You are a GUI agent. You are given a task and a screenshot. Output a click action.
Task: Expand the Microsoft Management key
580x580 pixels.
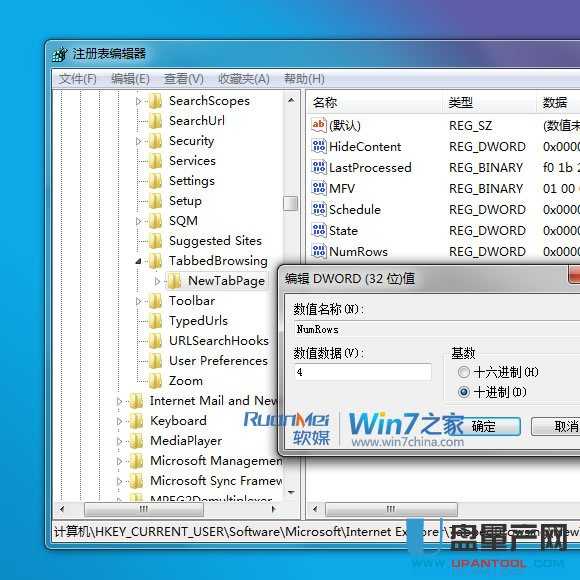tap(119, 461)
